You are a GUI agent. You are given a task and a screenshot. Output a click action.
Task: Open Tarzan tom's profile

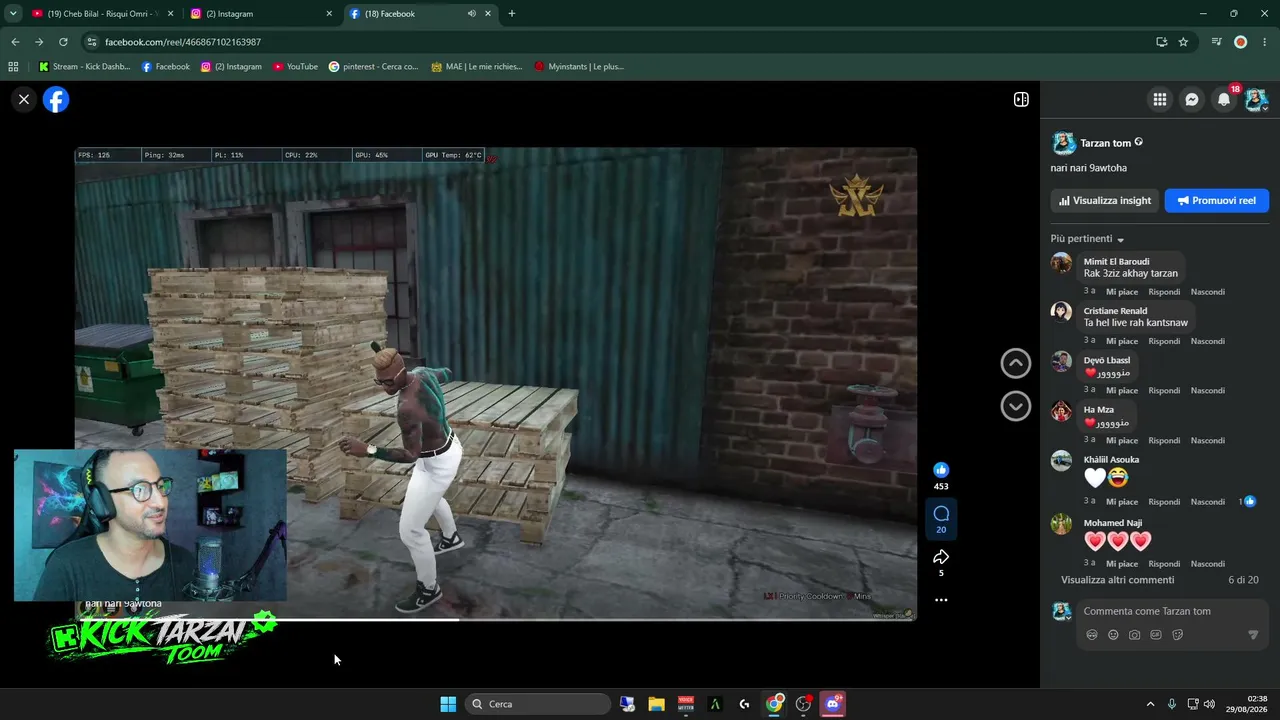1106,143
